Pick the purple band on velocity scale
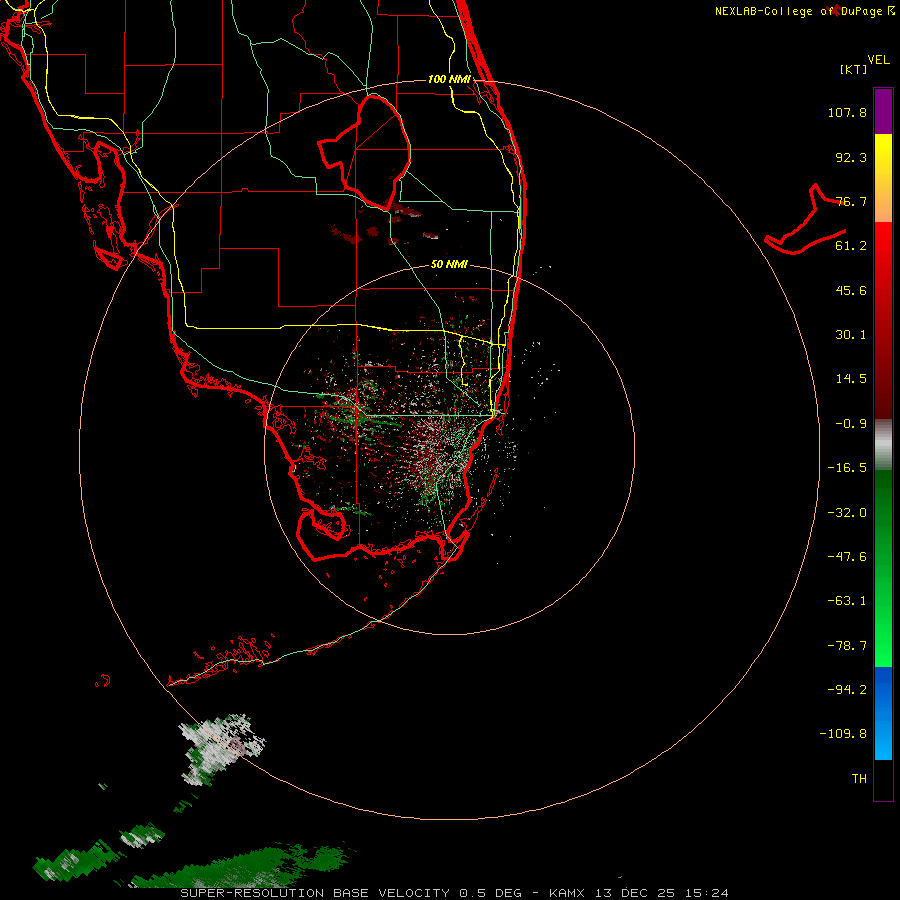The height and width of the screenshot is (900, 900). (883, 112)
